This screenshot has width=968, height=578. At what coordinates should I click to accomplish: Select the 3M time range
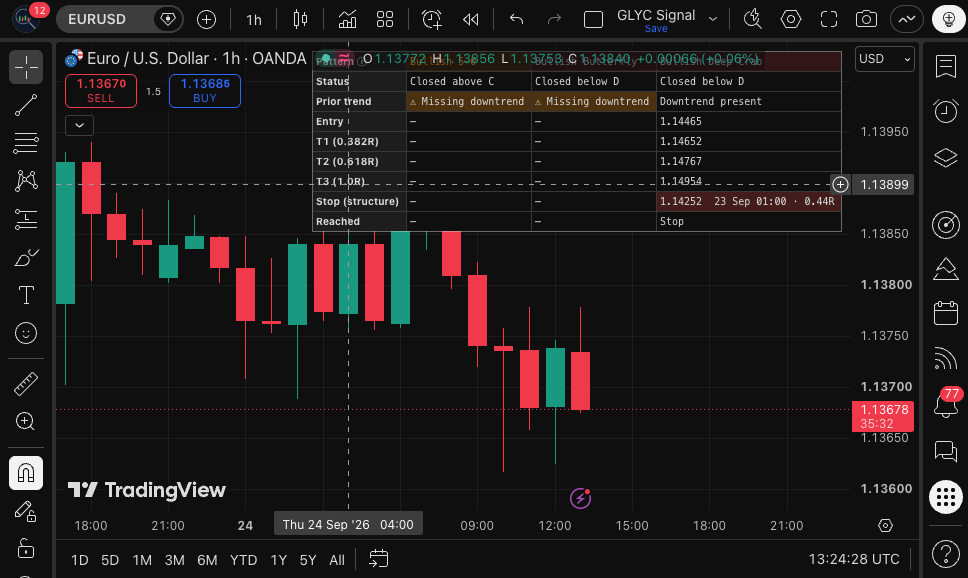tap(175, 560)
